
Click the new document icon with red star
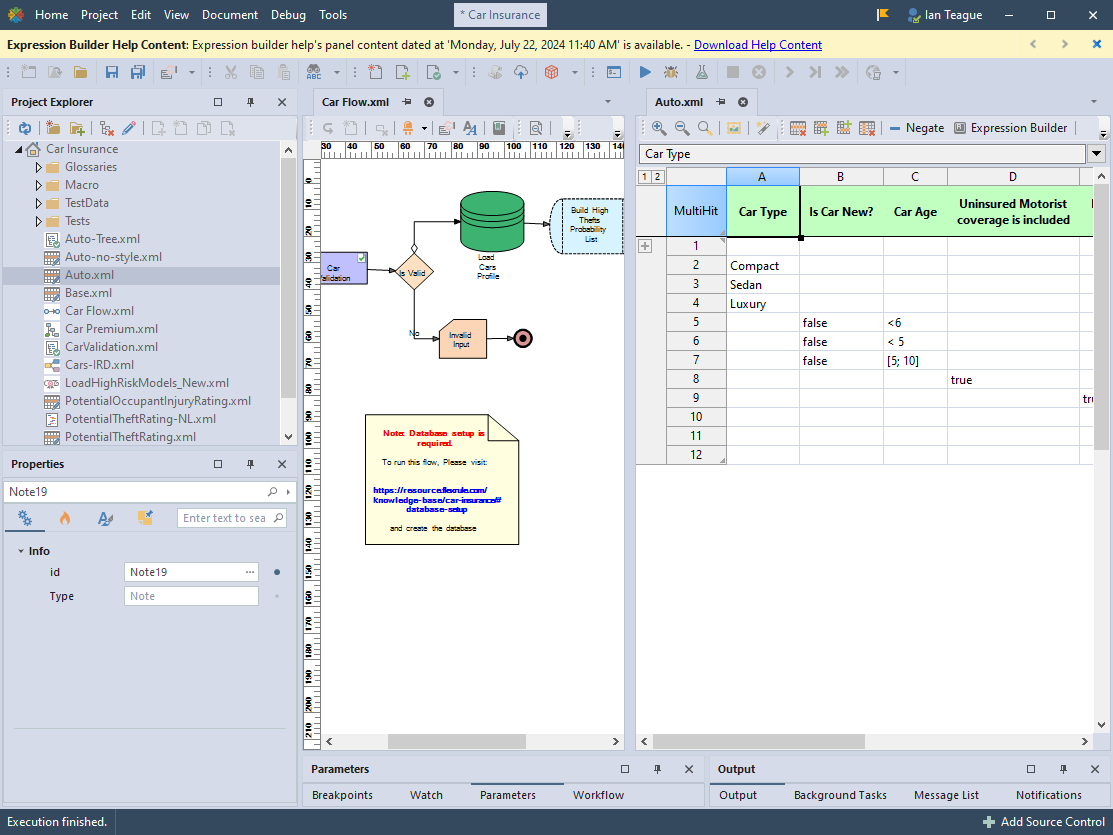coord(375,72)
